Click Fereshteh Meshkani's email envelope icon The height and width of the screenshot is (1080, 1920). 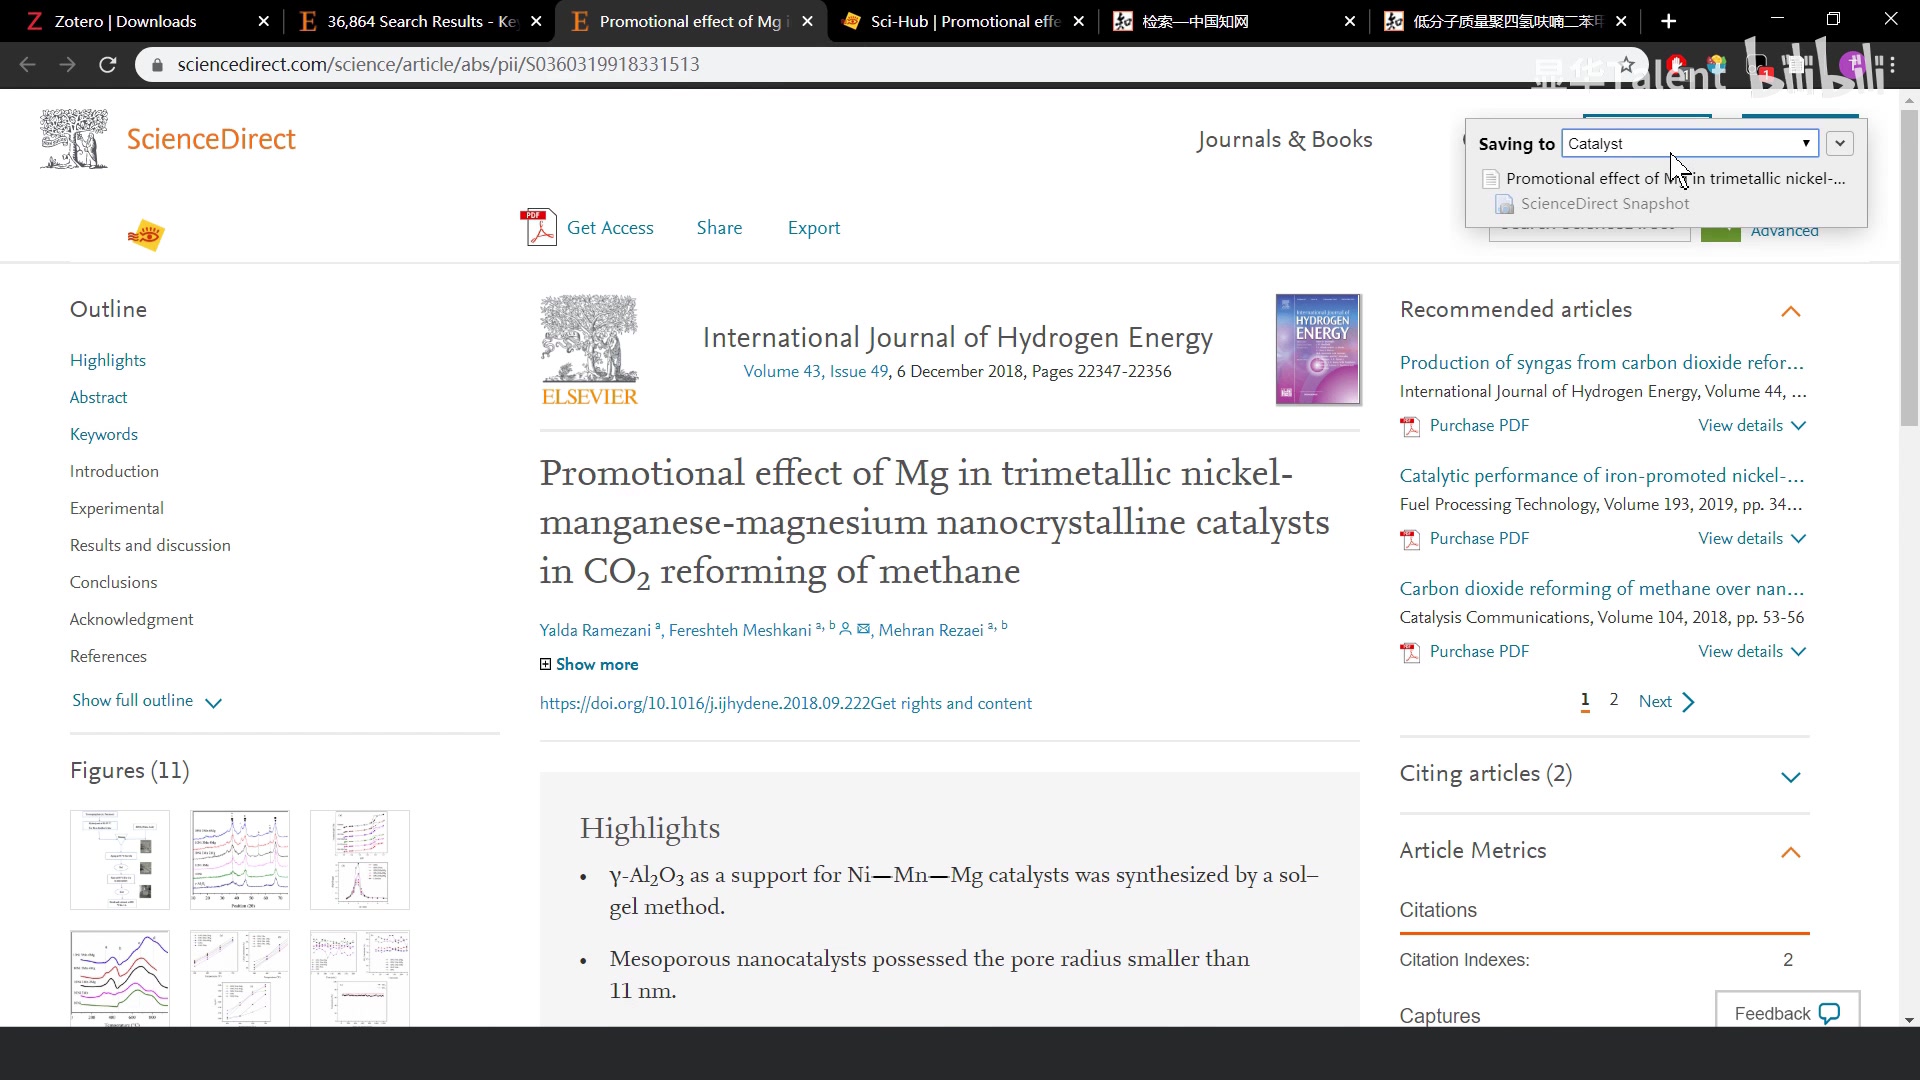[864, 629]
